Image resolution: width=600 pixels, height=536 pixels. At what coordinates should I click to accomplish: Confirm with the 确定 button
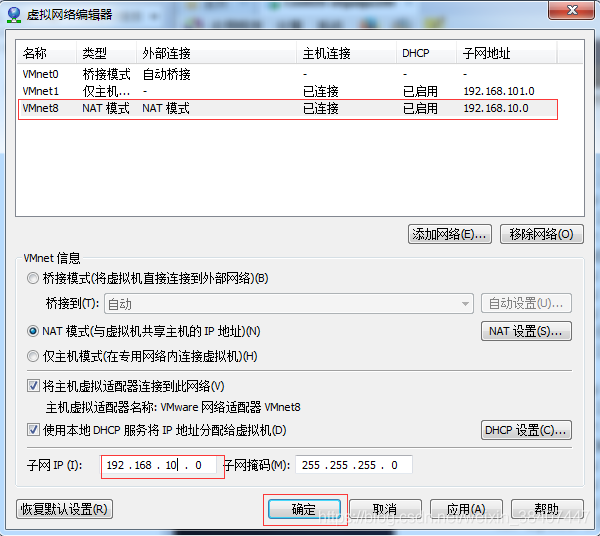point(305,509)
